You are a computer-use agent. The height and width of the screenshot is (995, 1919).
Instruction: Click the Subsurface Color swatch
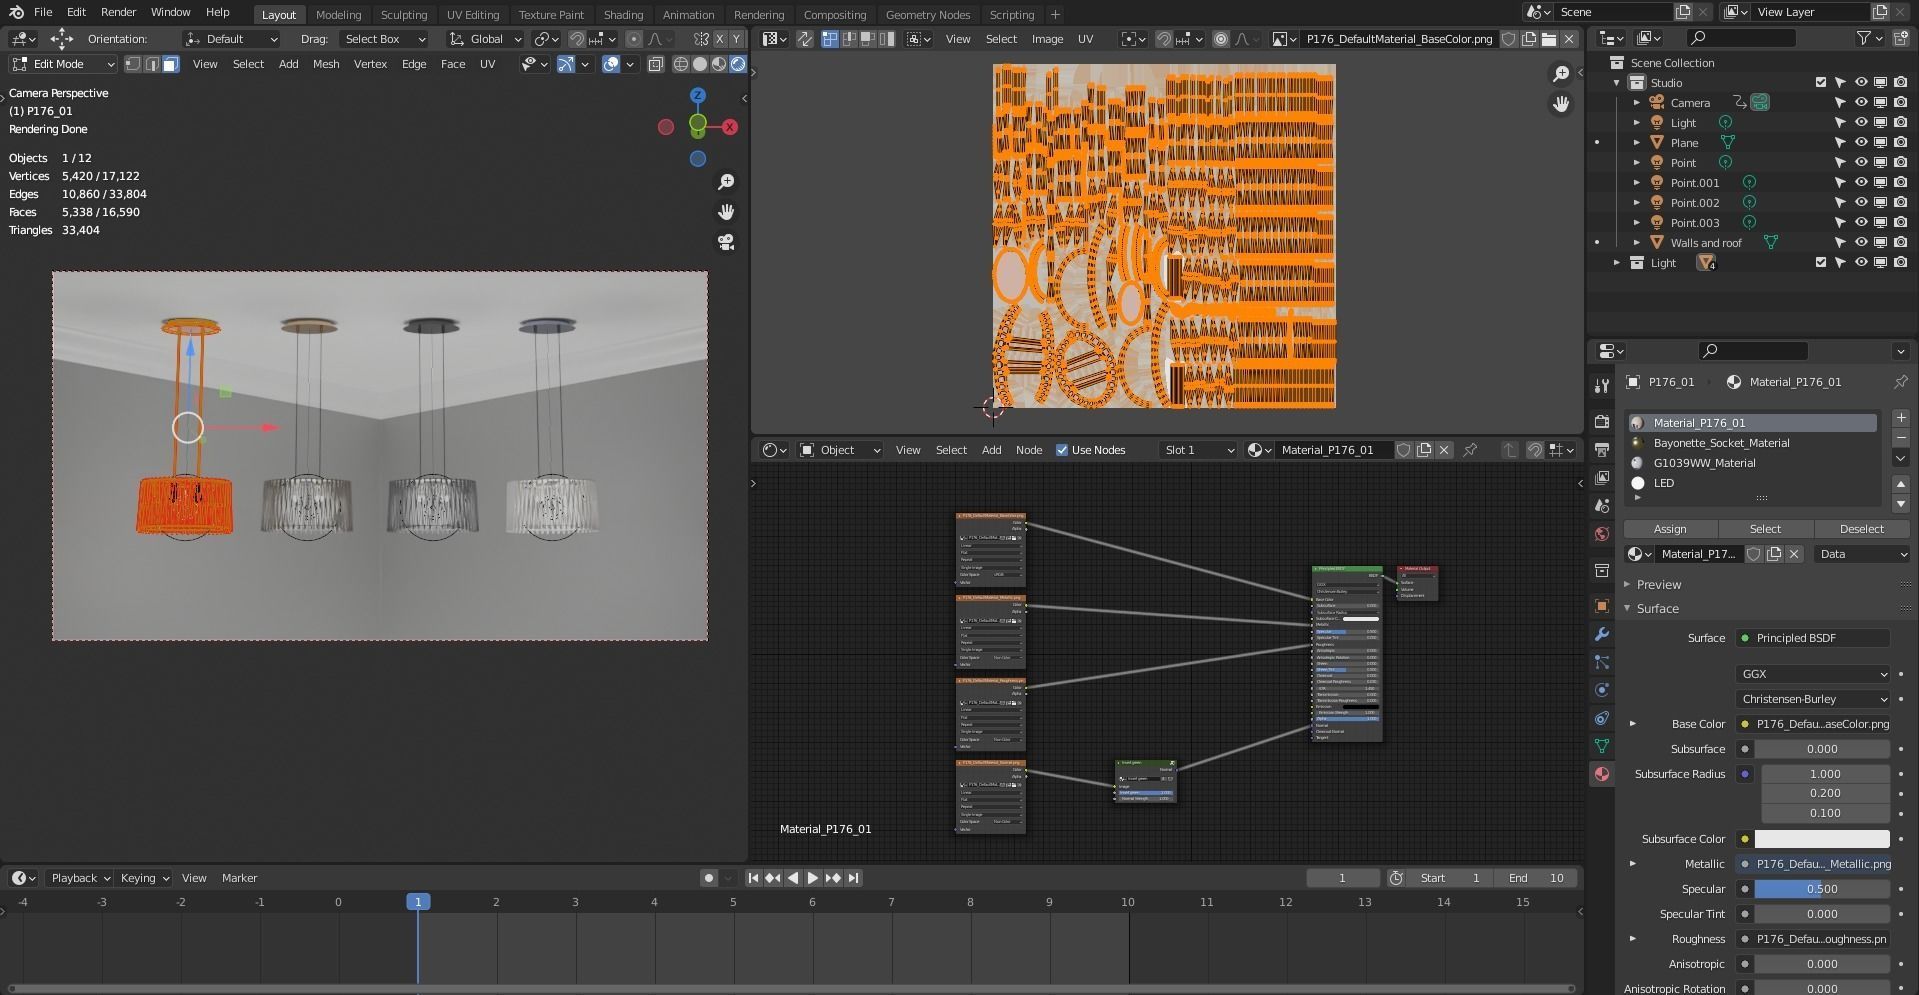coord(1821,839)
